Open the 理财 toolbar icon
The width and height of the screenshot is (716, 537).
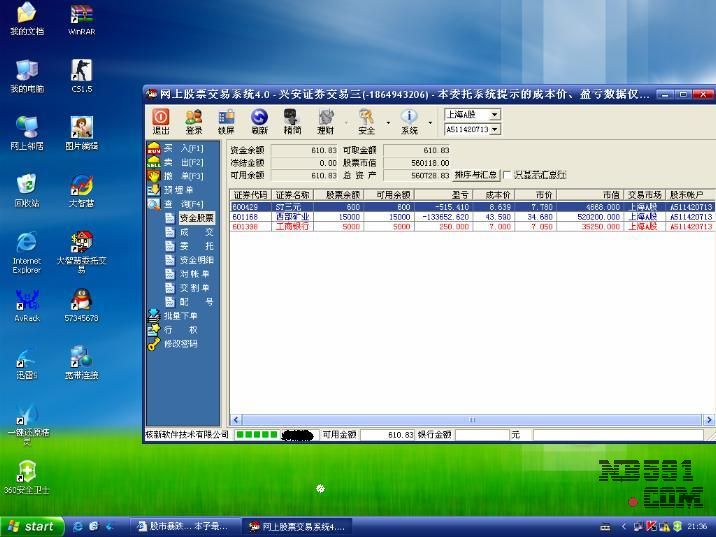pyautogui.click(x=325, y=121)
